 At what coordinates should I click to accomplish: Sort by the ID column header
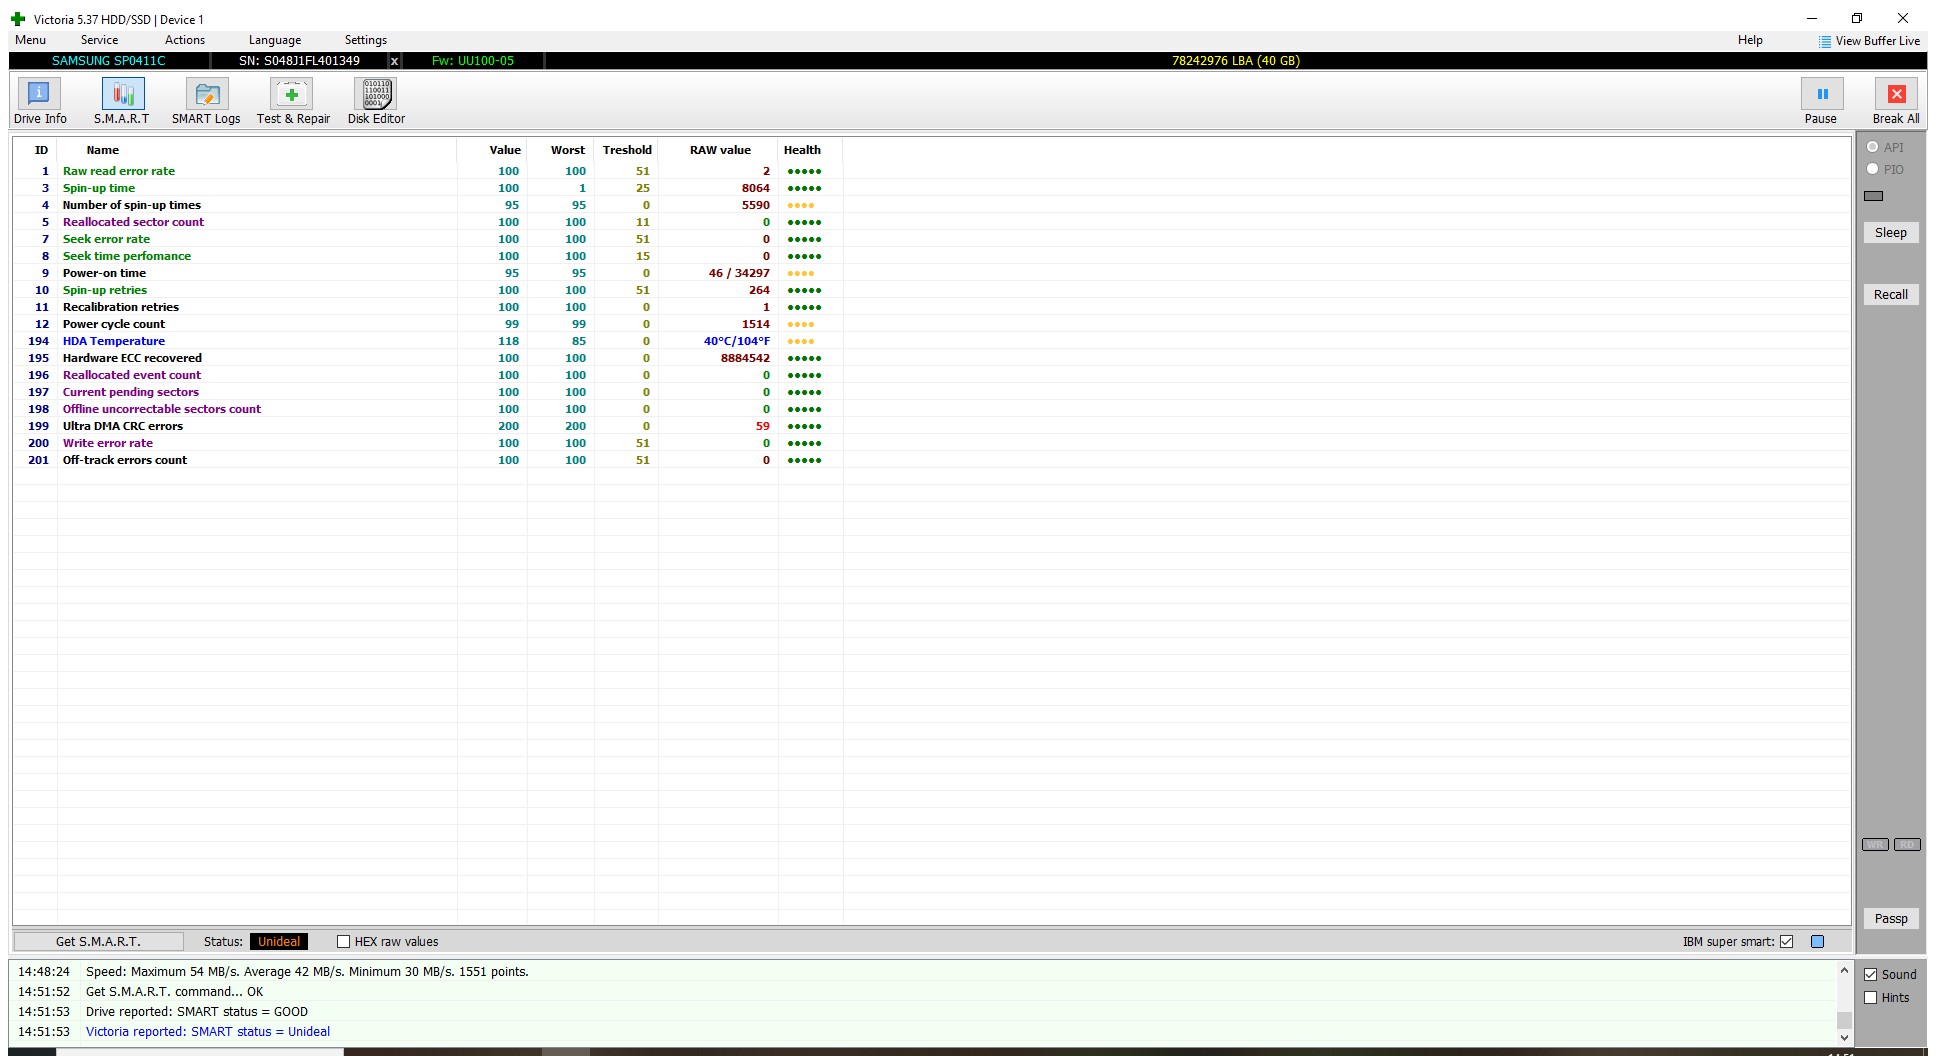click(41, 150)
